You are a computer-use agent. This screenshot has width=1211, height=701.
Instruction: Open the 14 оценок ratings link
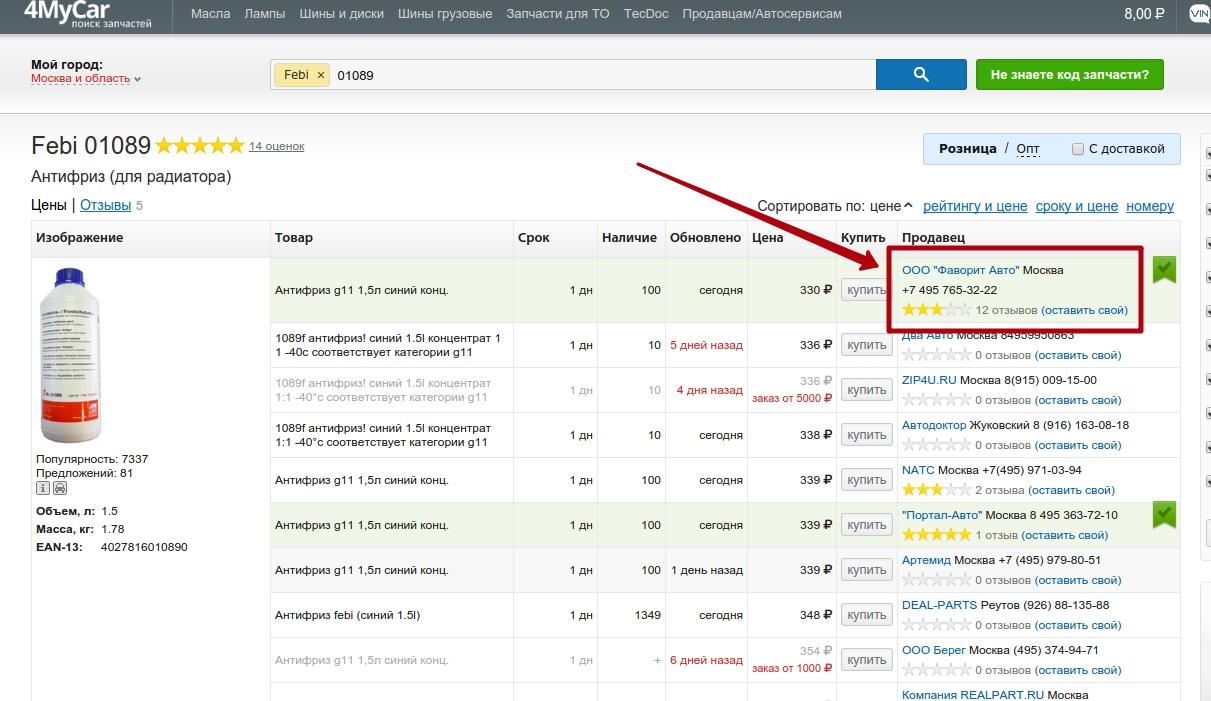[x=276, y=146]
